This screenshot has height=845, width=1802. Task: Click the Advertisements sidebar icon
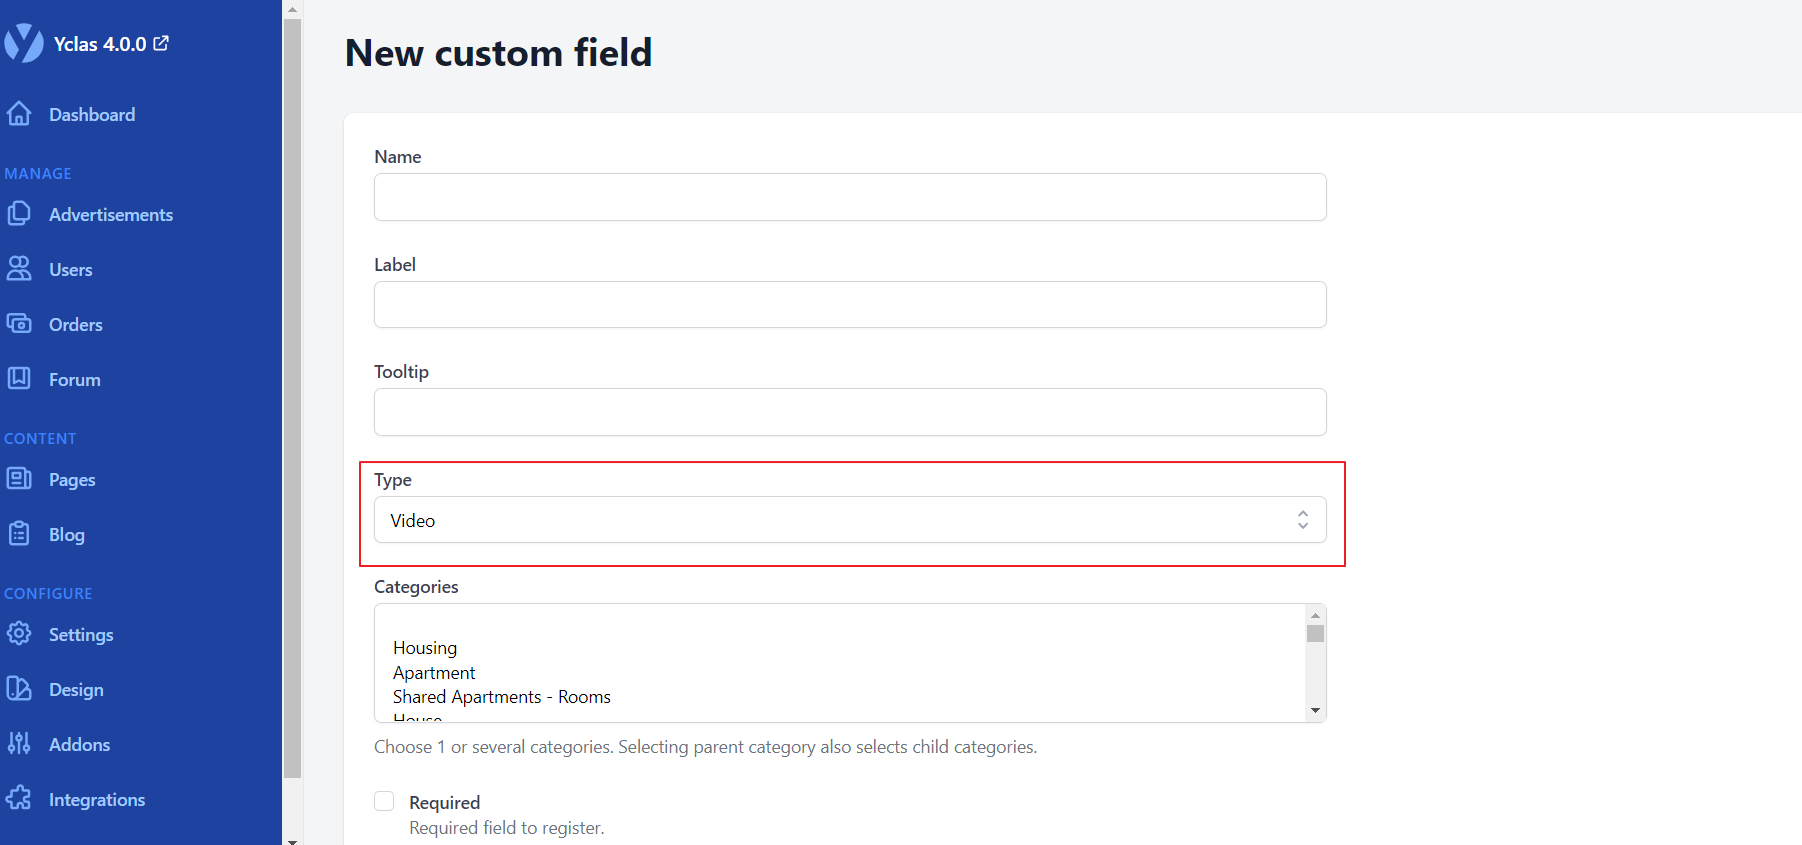(x=19, y=214)
